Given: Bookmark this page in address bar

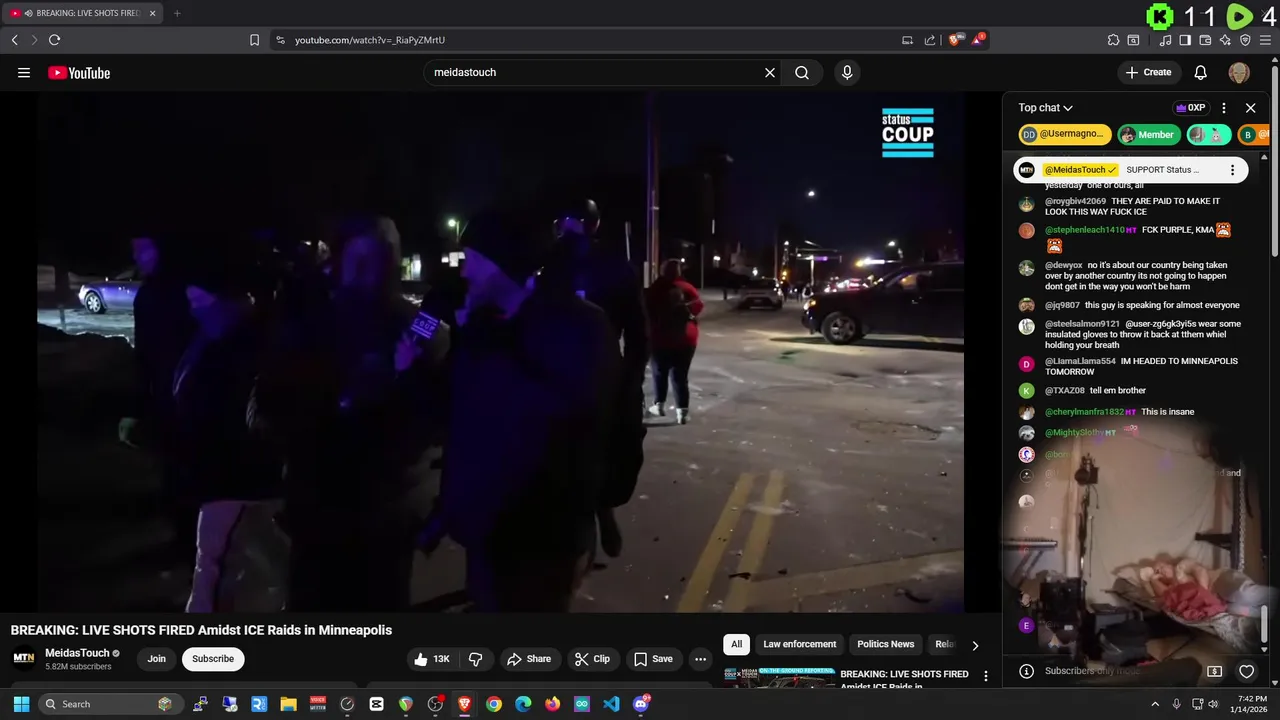Looking at the screenshot, I should tap(254, 40).
